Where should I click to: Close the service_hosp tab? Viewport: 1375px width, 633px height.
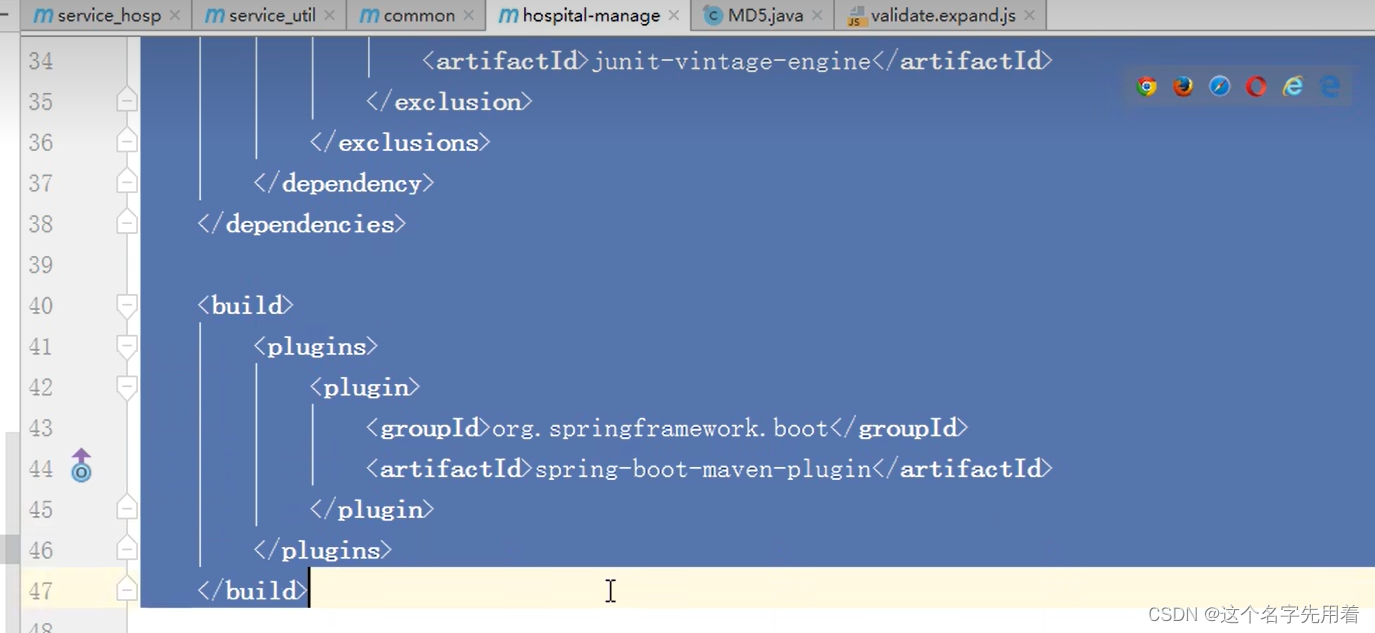tap(175, 16)
